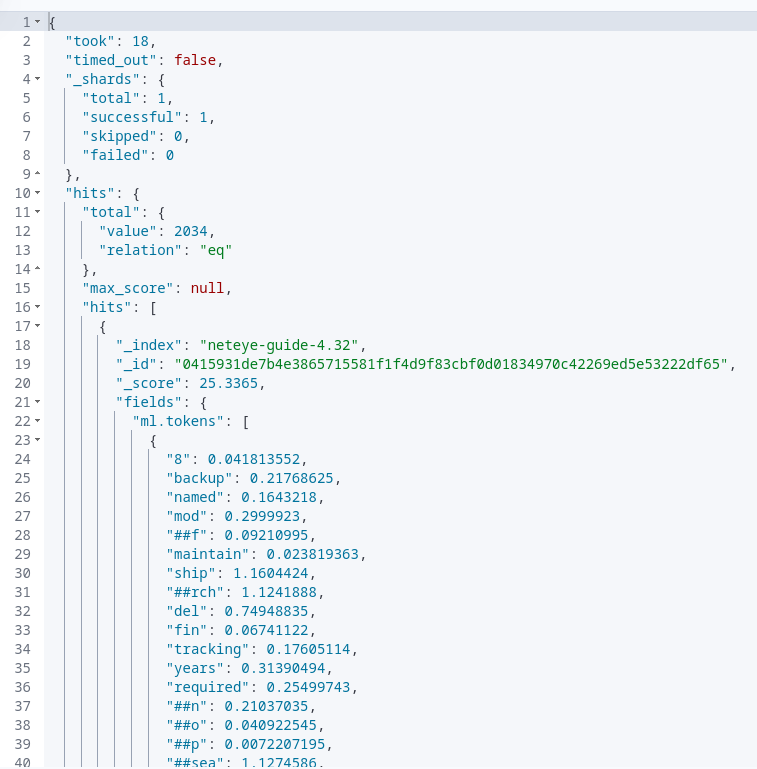Click the "ship" token key
757x769 pixels.
coord(191,573)
